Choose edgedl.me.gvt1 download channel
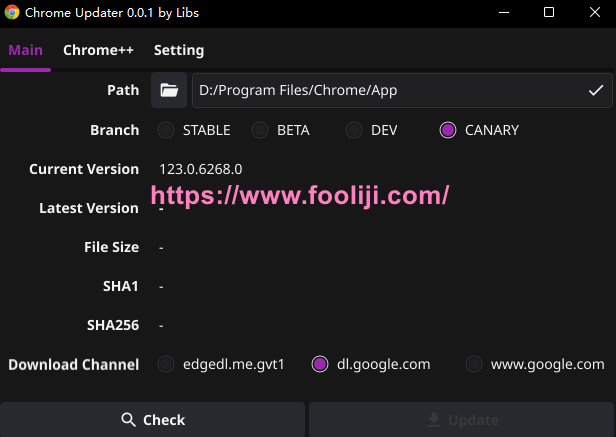This screenshot has height=437, width=616. pyautogui.click(x=166, y=364)
